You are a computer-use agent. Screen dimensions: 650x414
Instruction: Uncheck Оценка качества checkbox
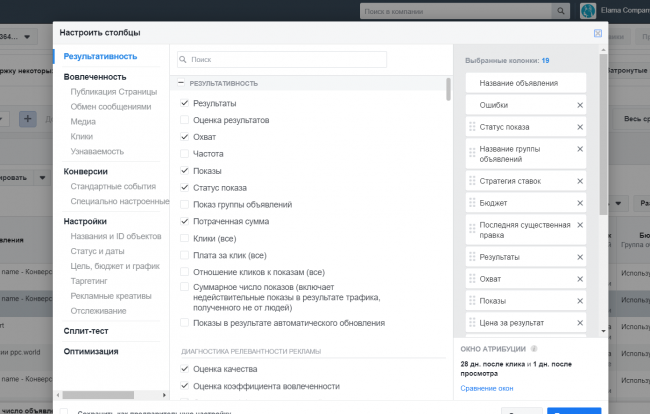(184, 369)
